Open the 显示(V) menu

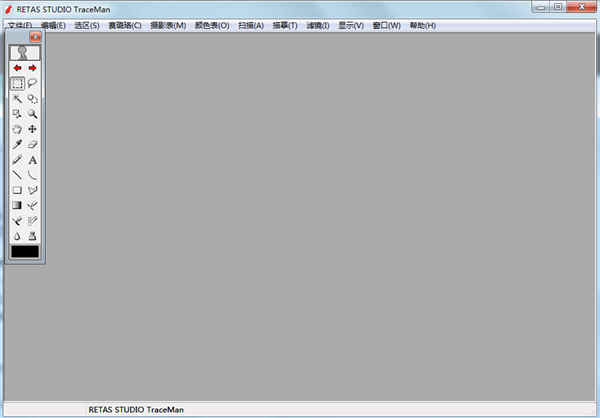[x=351, y=26]
